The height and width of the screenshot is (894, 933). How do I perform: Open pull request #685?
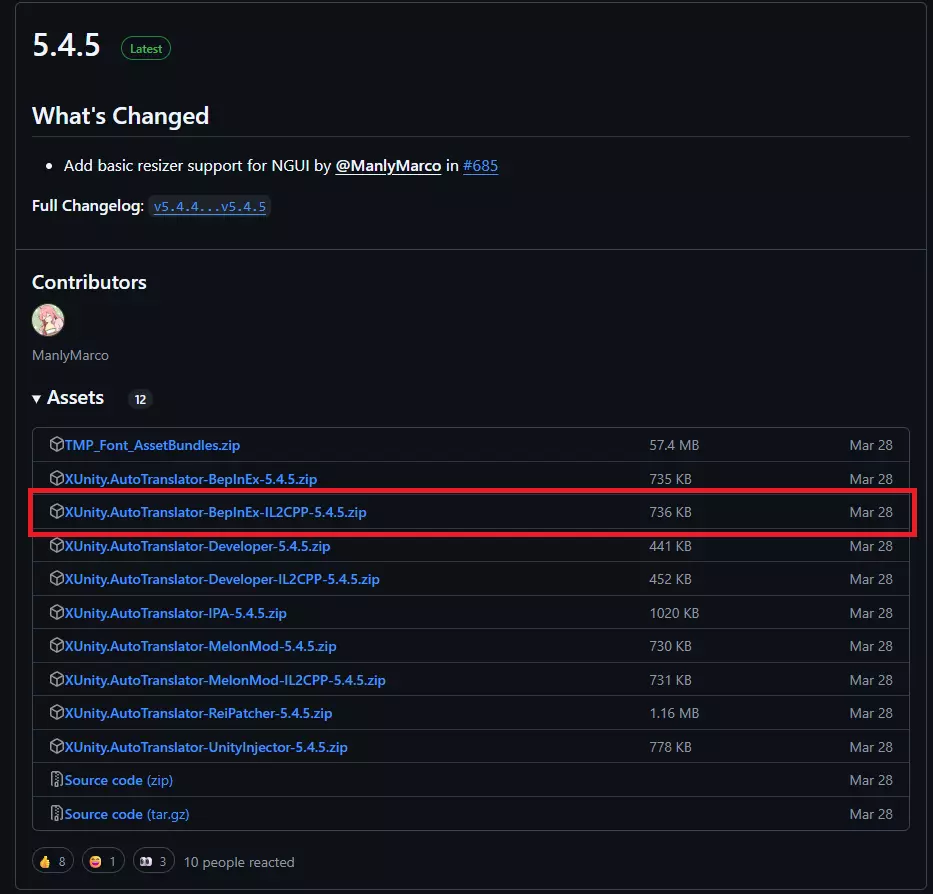click(x=480, y=166)
